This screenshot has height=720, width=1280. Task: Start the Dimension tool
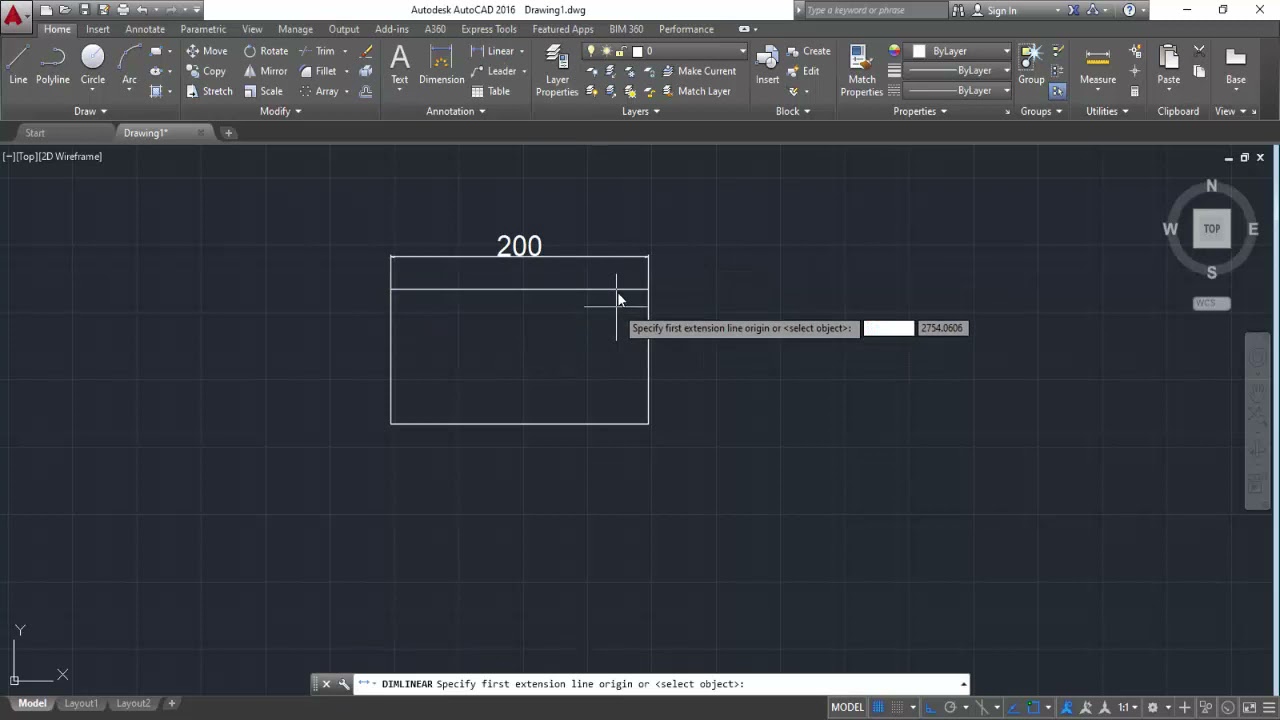[x=441, y=64]
